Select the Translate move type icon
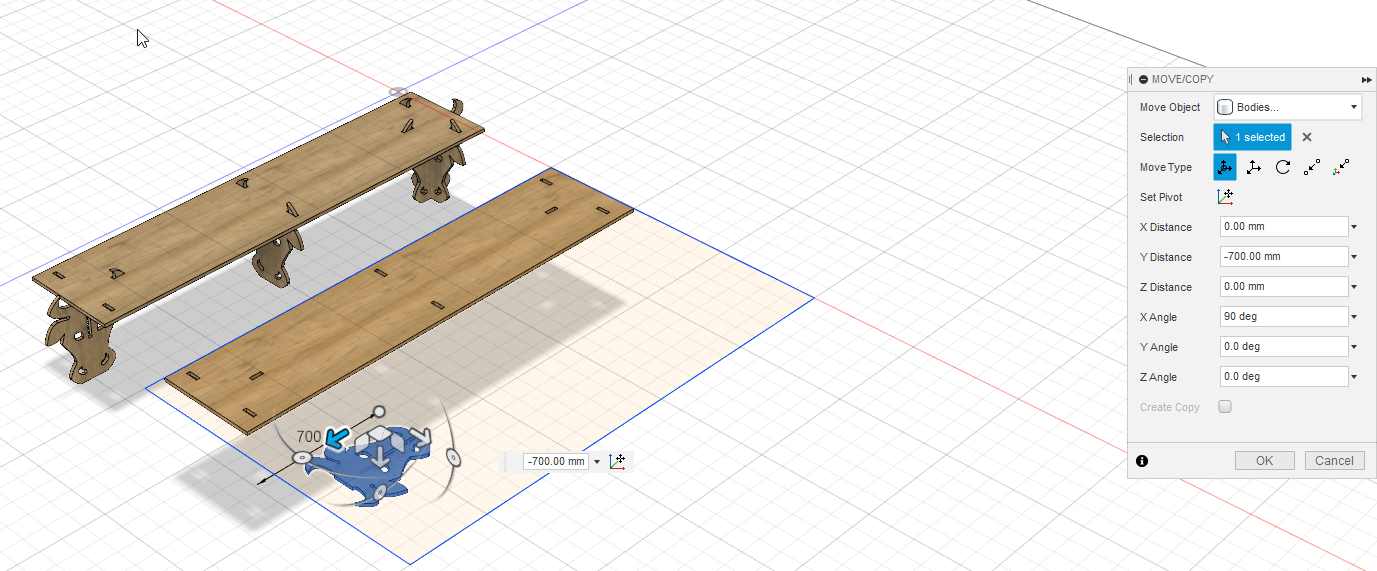The height and width of the screenshot is (571, 1377). click(x=1254, y=167)
